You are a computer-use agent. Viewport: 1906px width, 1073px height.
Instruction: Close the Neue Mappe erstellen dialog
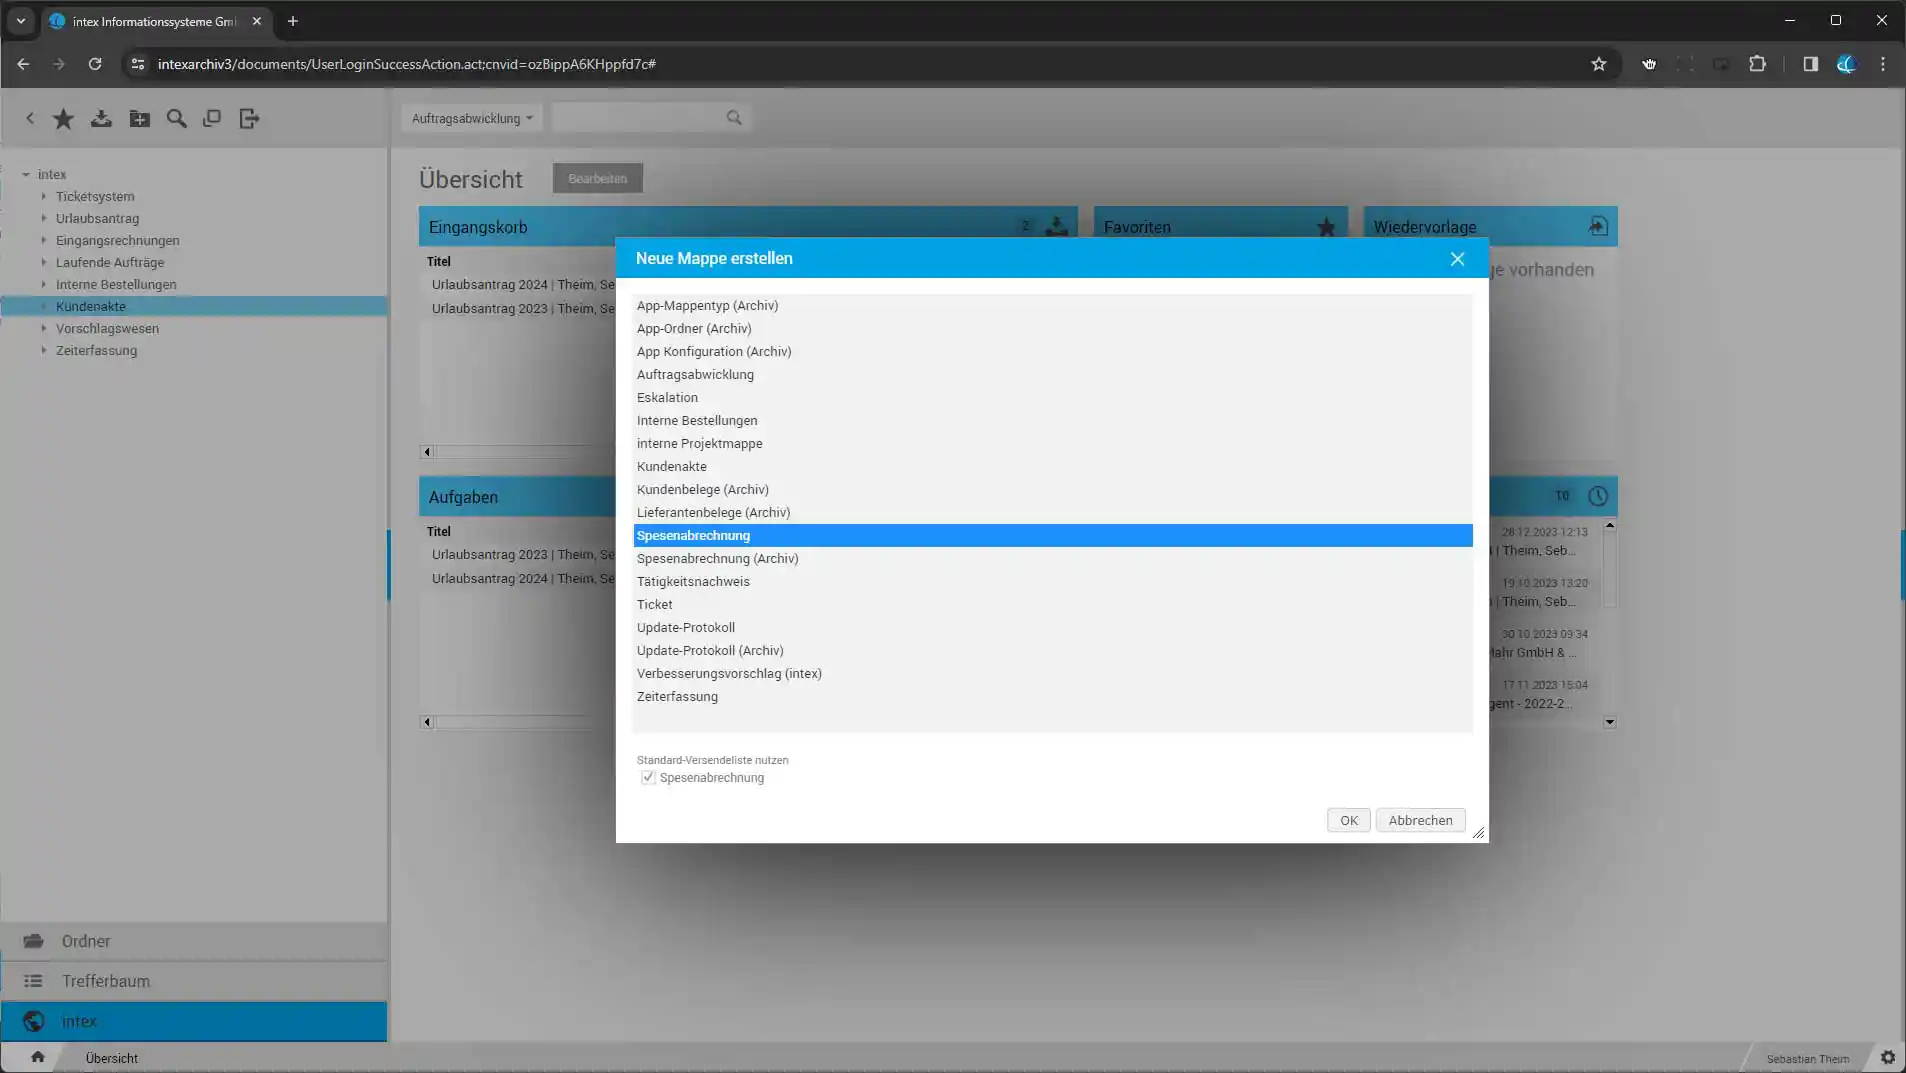click(1457, 259)
